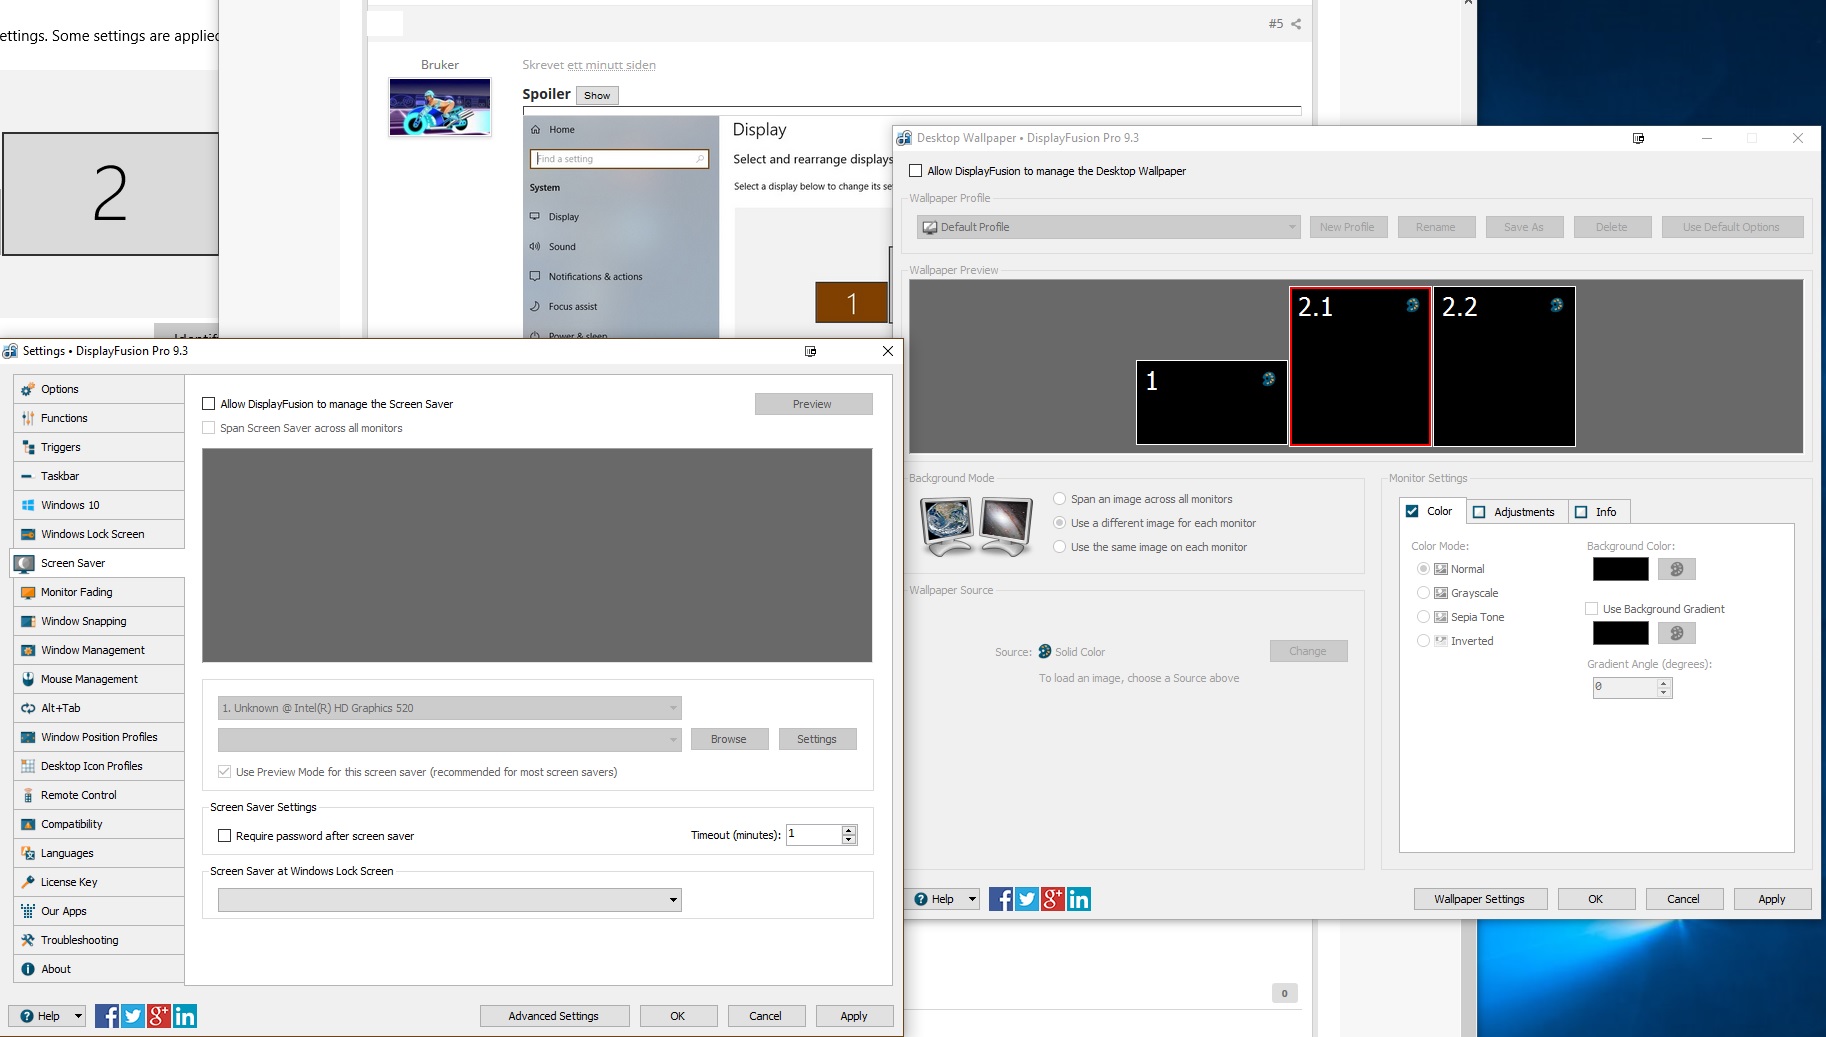Open Desktop Icon Profiles settings page
Viewport: 1826px width, 1037px height.
99,766
